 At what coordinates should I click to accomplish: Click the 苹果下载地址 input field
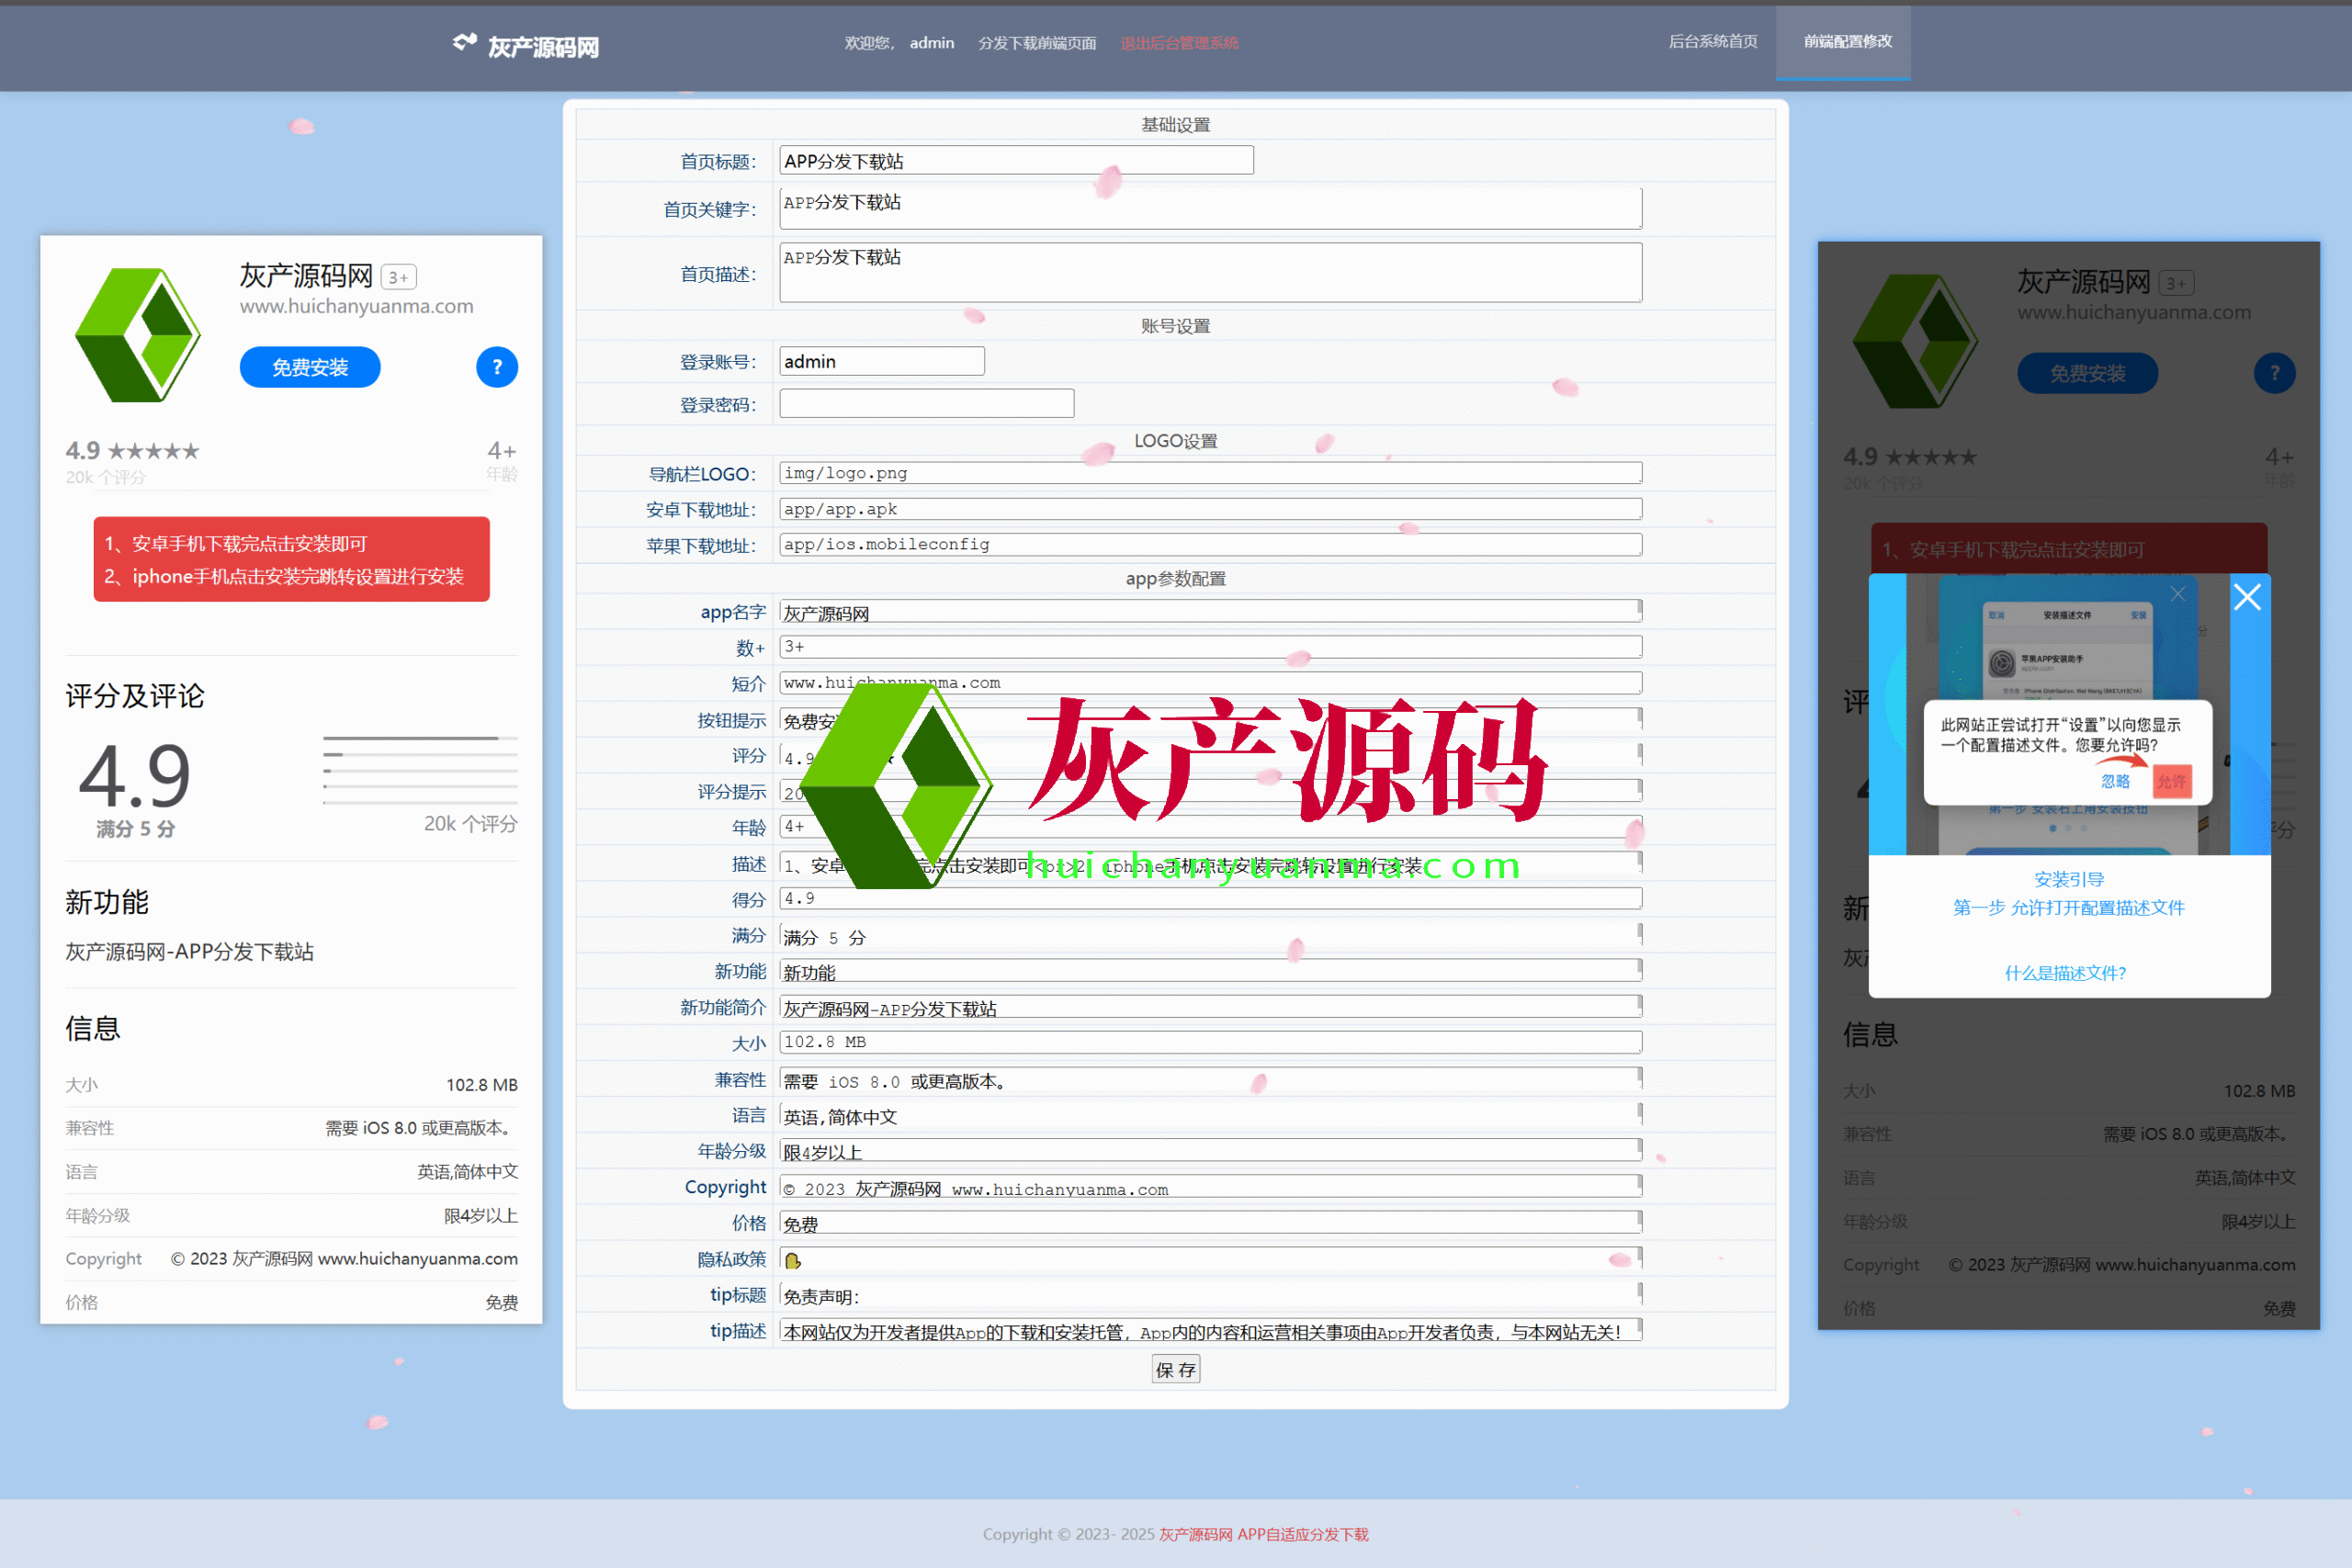point(1210,545)
